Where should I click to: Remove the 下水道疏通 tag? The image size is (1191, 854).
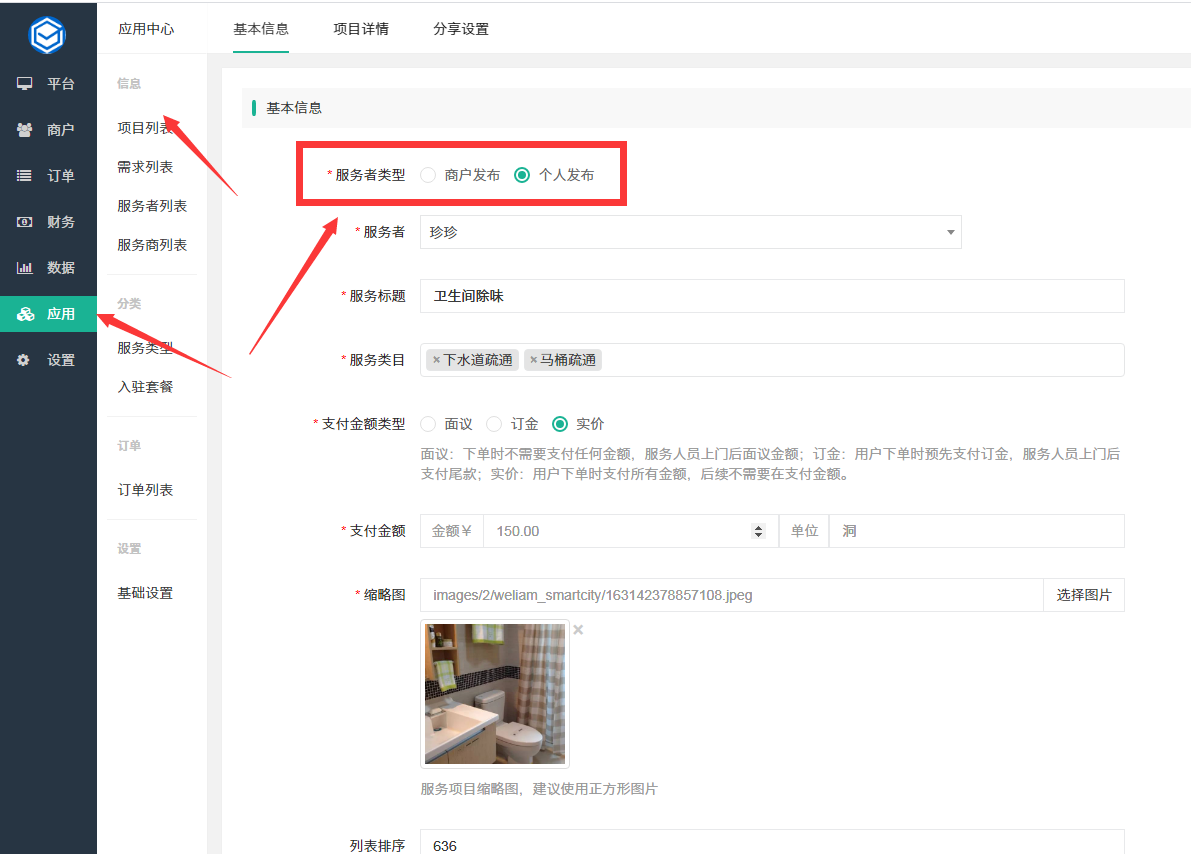tap(436, 360)
